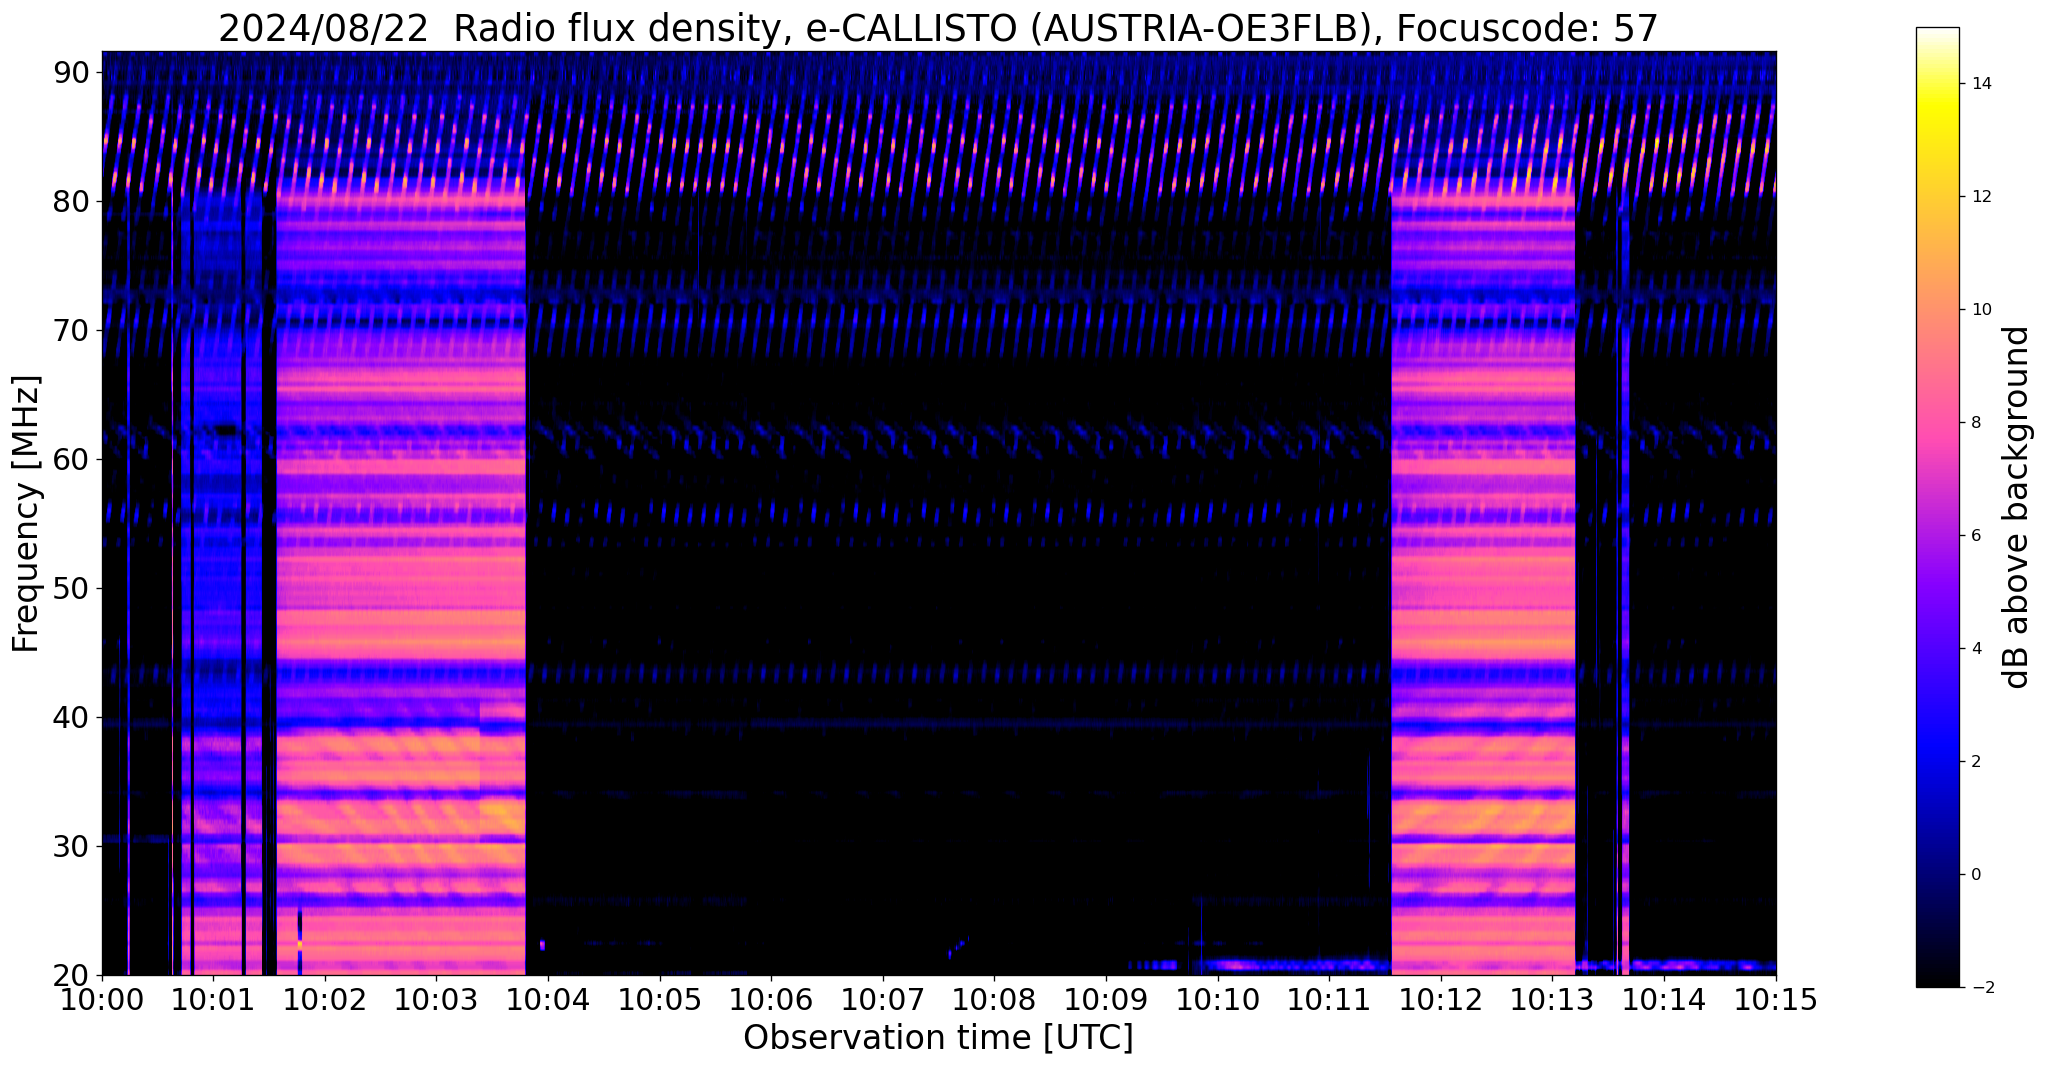Click the 10:11 time tick label
Screen dimensions: 2047x1067
[x=1329, y=999]
